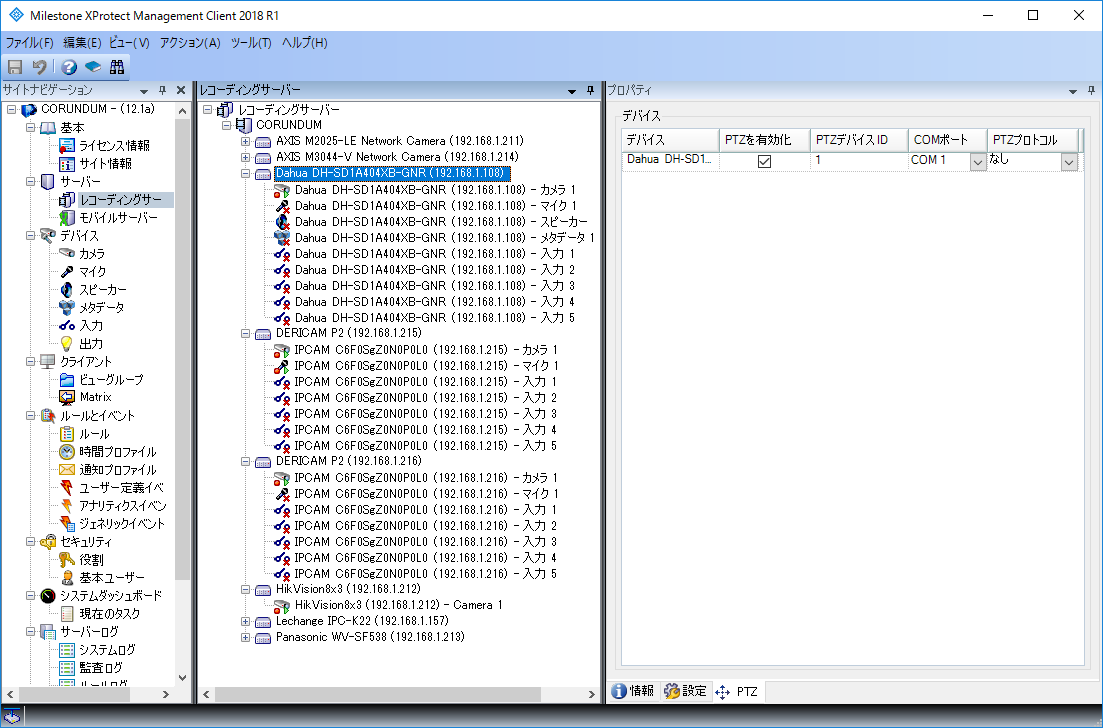Viewport: 1103px width, 728px height.
Task: Open the ツール(T) menu
Action: (251, 43)
